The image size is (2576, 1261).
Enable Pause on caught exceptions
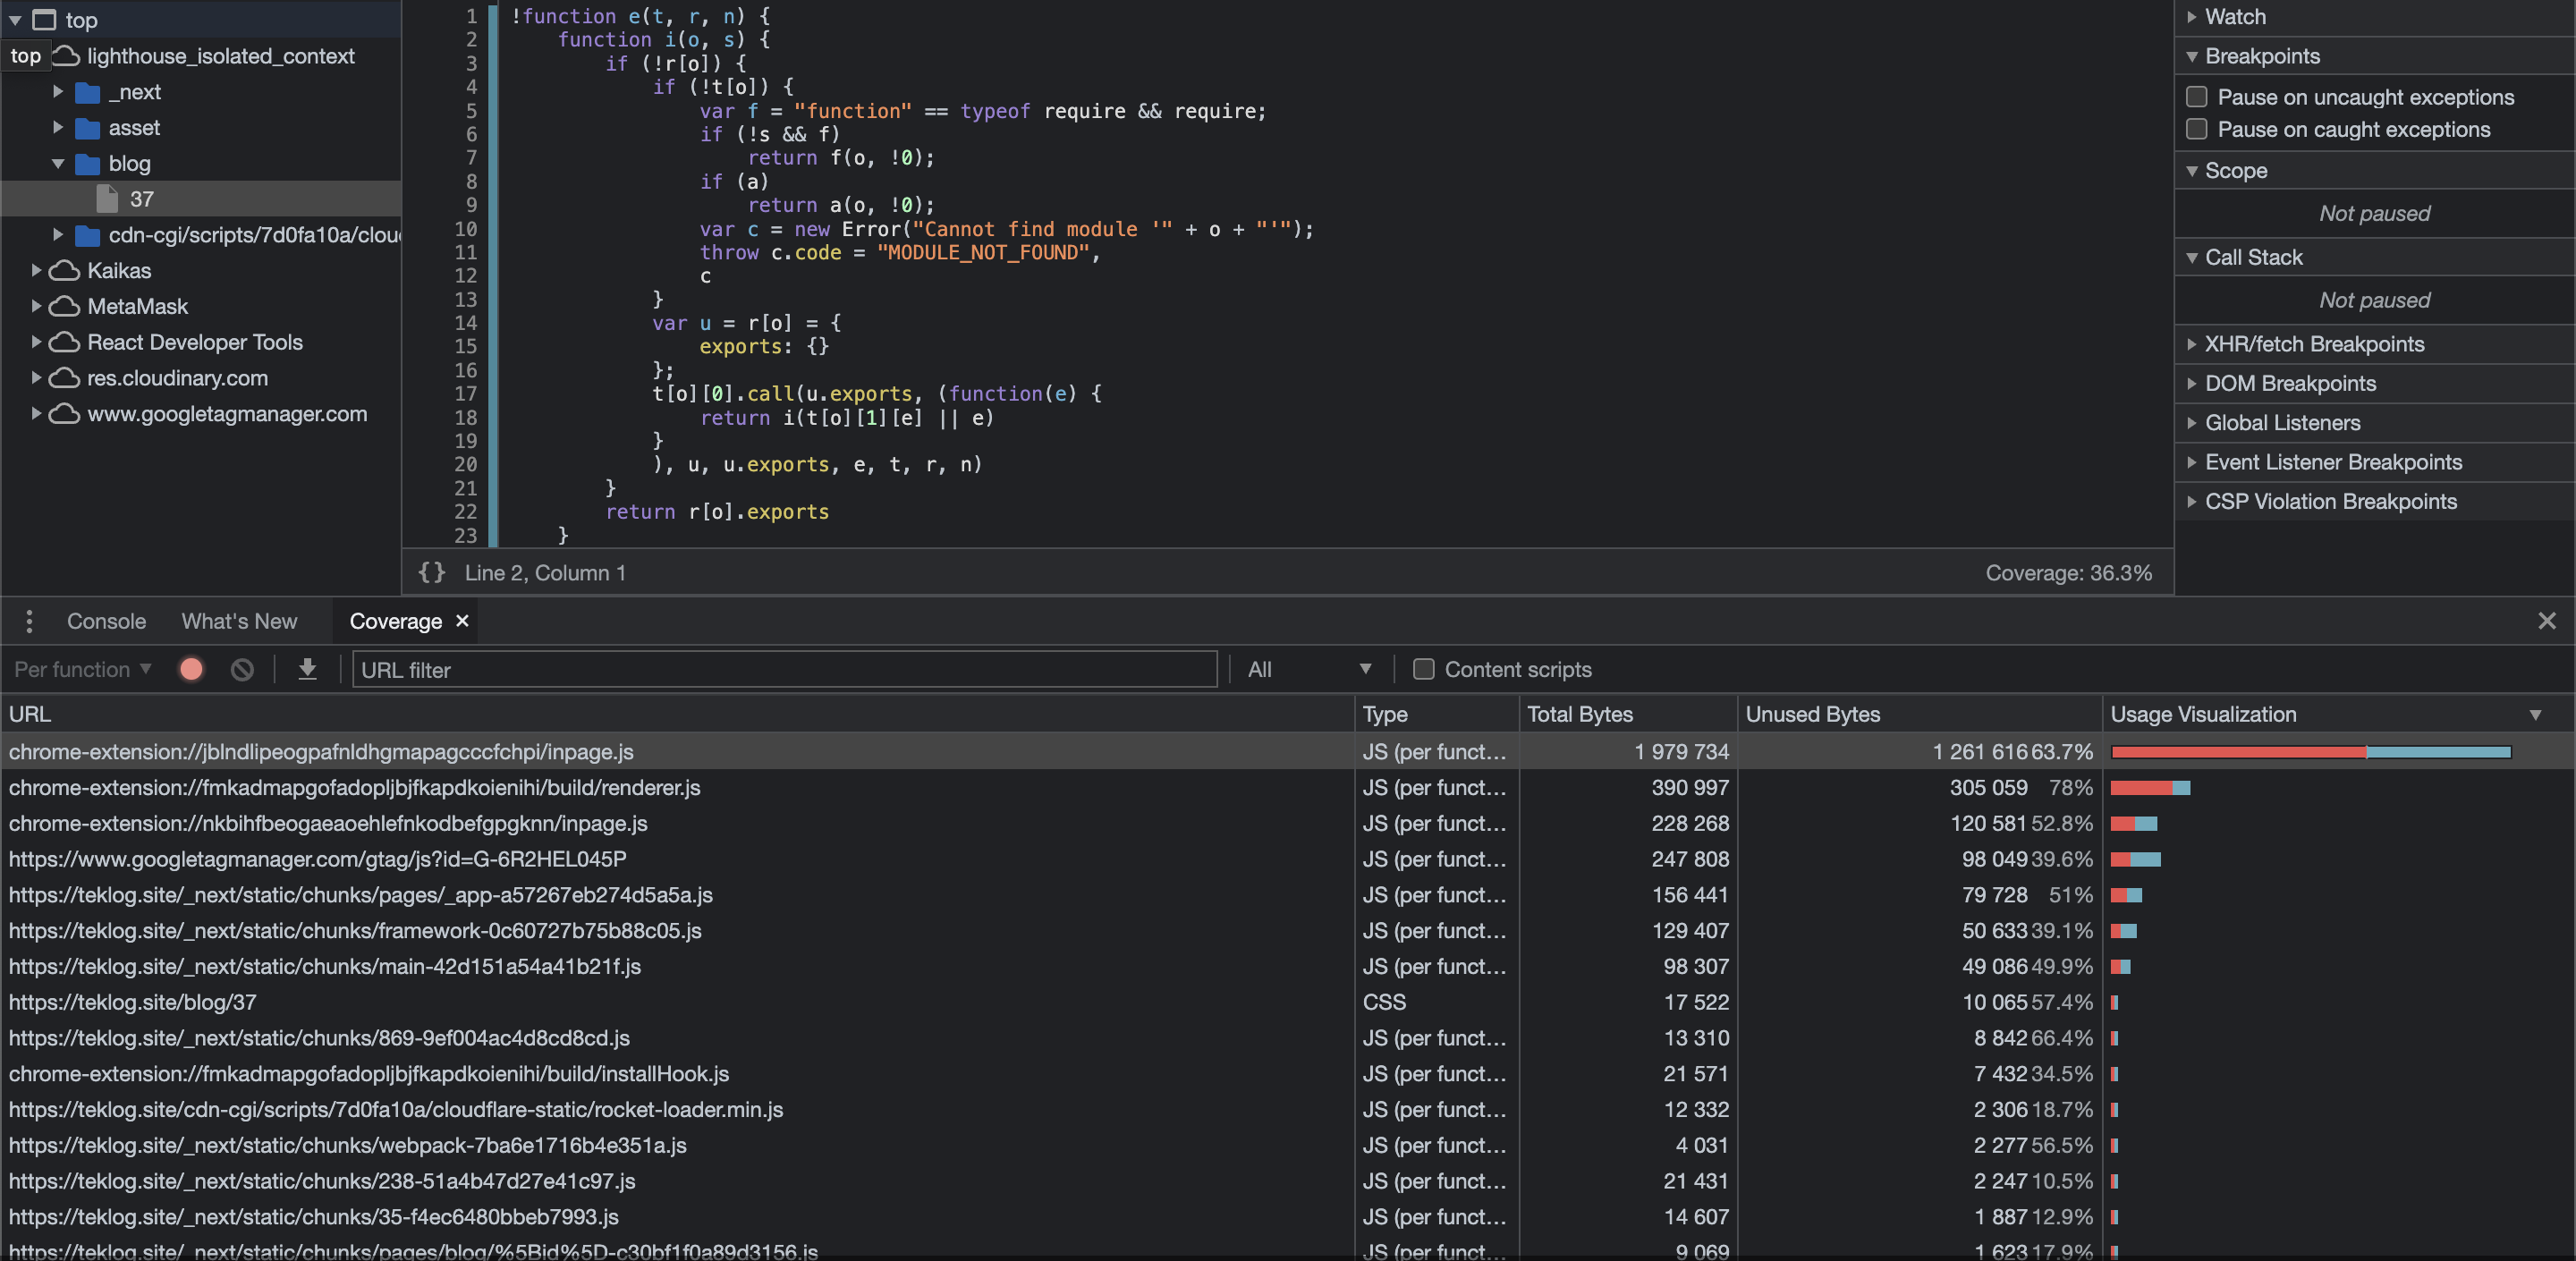coord(2196,129)
